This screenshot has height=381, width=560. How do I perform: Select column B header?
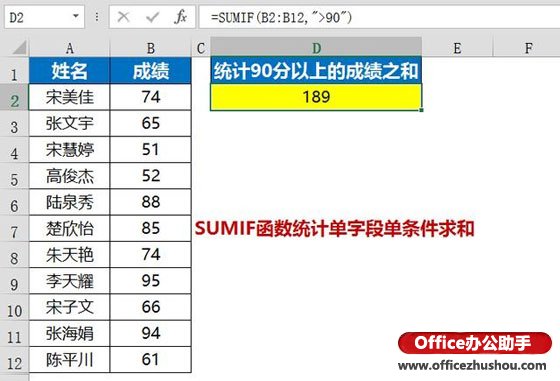(151, 47)
